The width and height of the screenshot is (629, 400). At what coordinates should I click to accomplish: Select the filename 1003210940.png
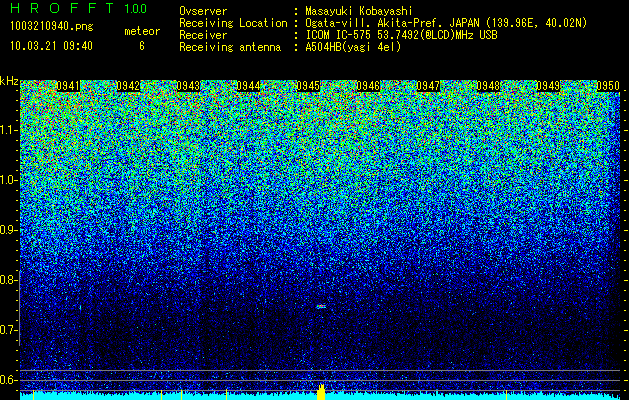(x=52, y=27)
